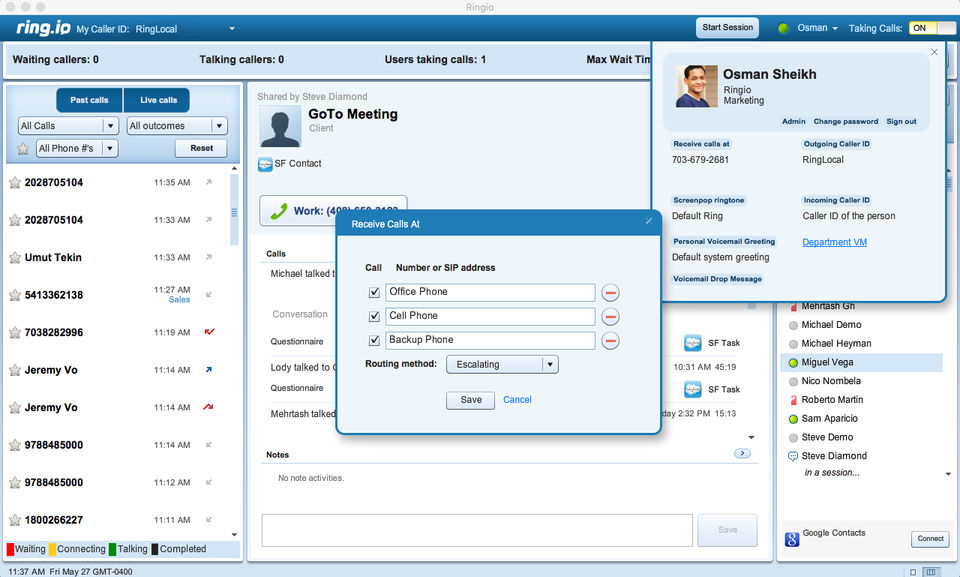
Task: Click the Google Contacts icon
Action: click(792, 539)
